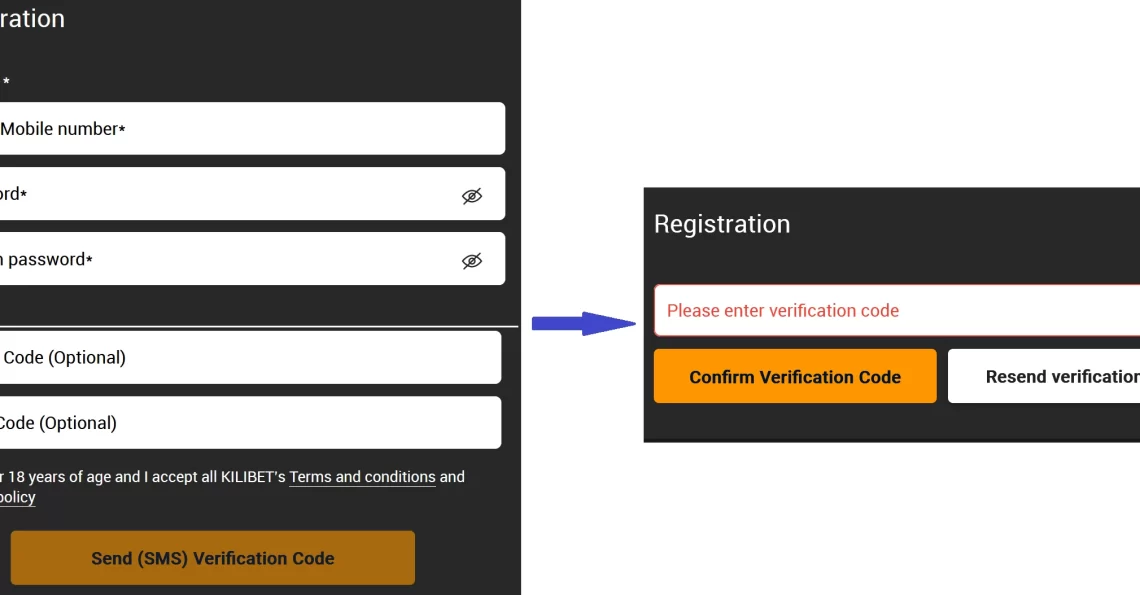Click the Confirm Verification Code button
The image size is (1140, 595).
[x=795, y=376]
